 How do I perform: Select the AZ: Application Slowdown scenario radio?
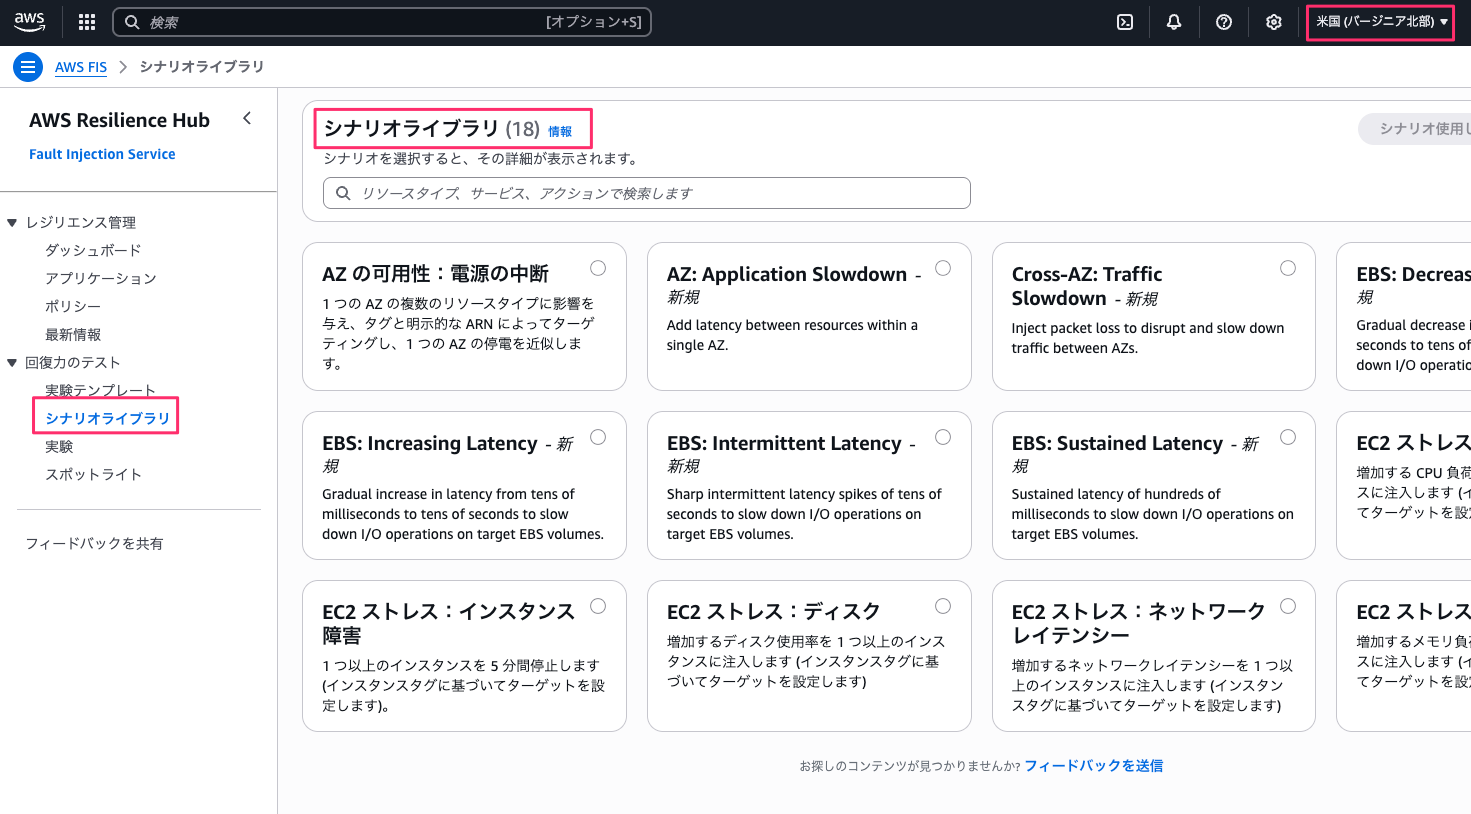click(943, 268)
